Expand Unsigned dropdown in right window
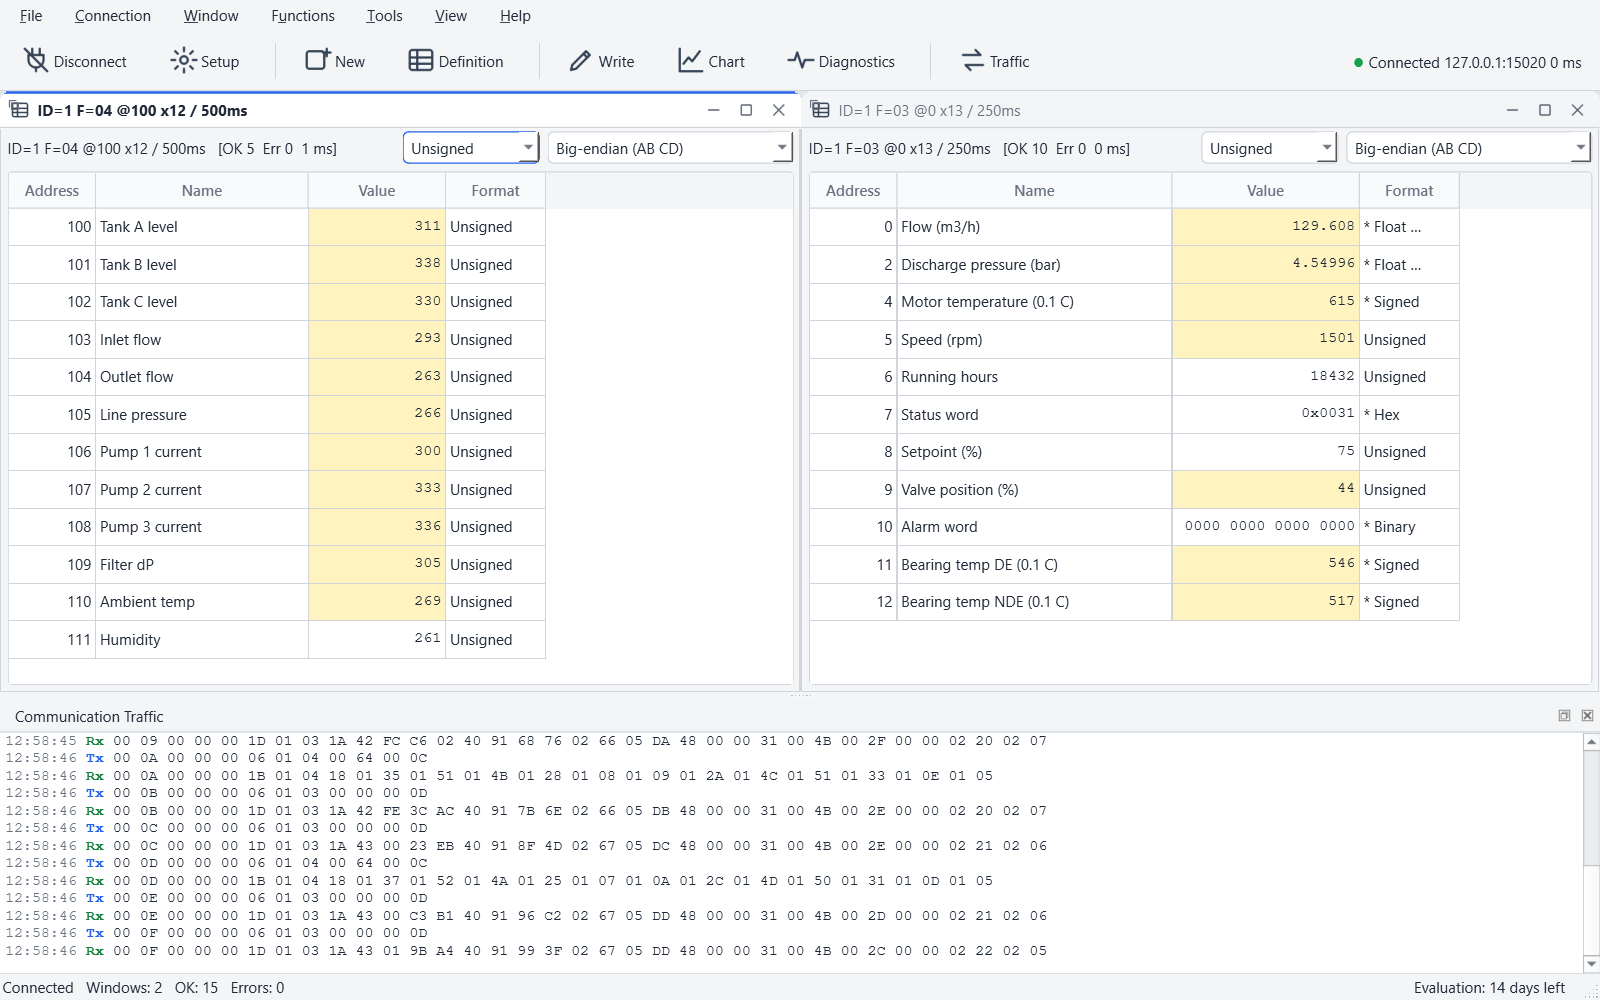The width and height of the screenshot is (1600, 1000). coord(1269,148)
